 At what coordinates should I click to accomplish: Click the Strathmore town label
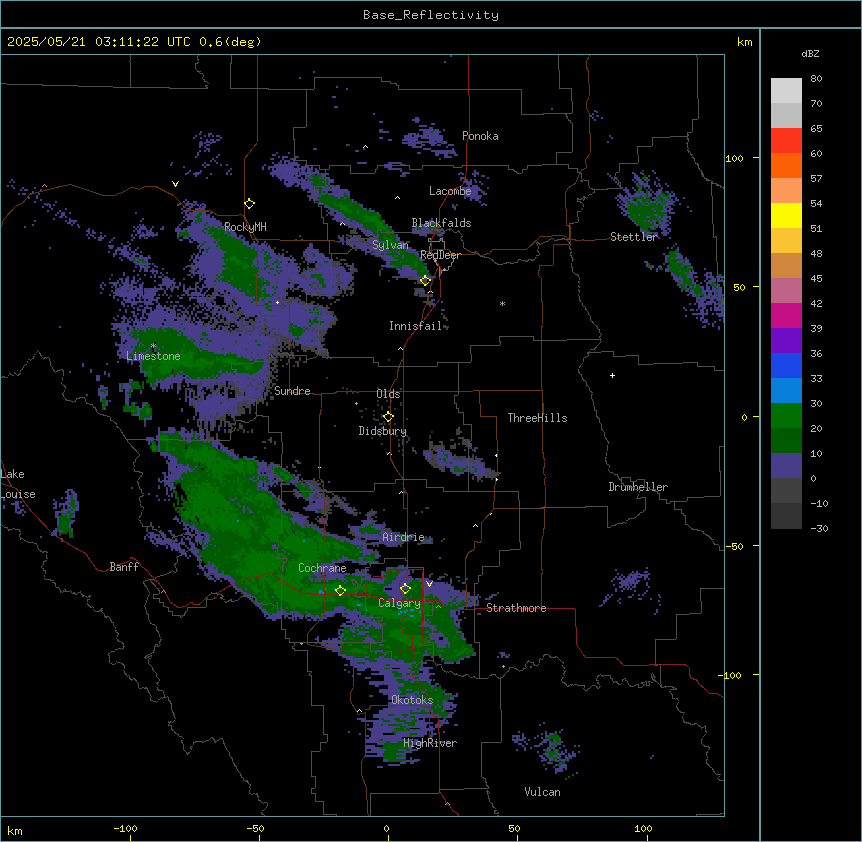(516, 608)
